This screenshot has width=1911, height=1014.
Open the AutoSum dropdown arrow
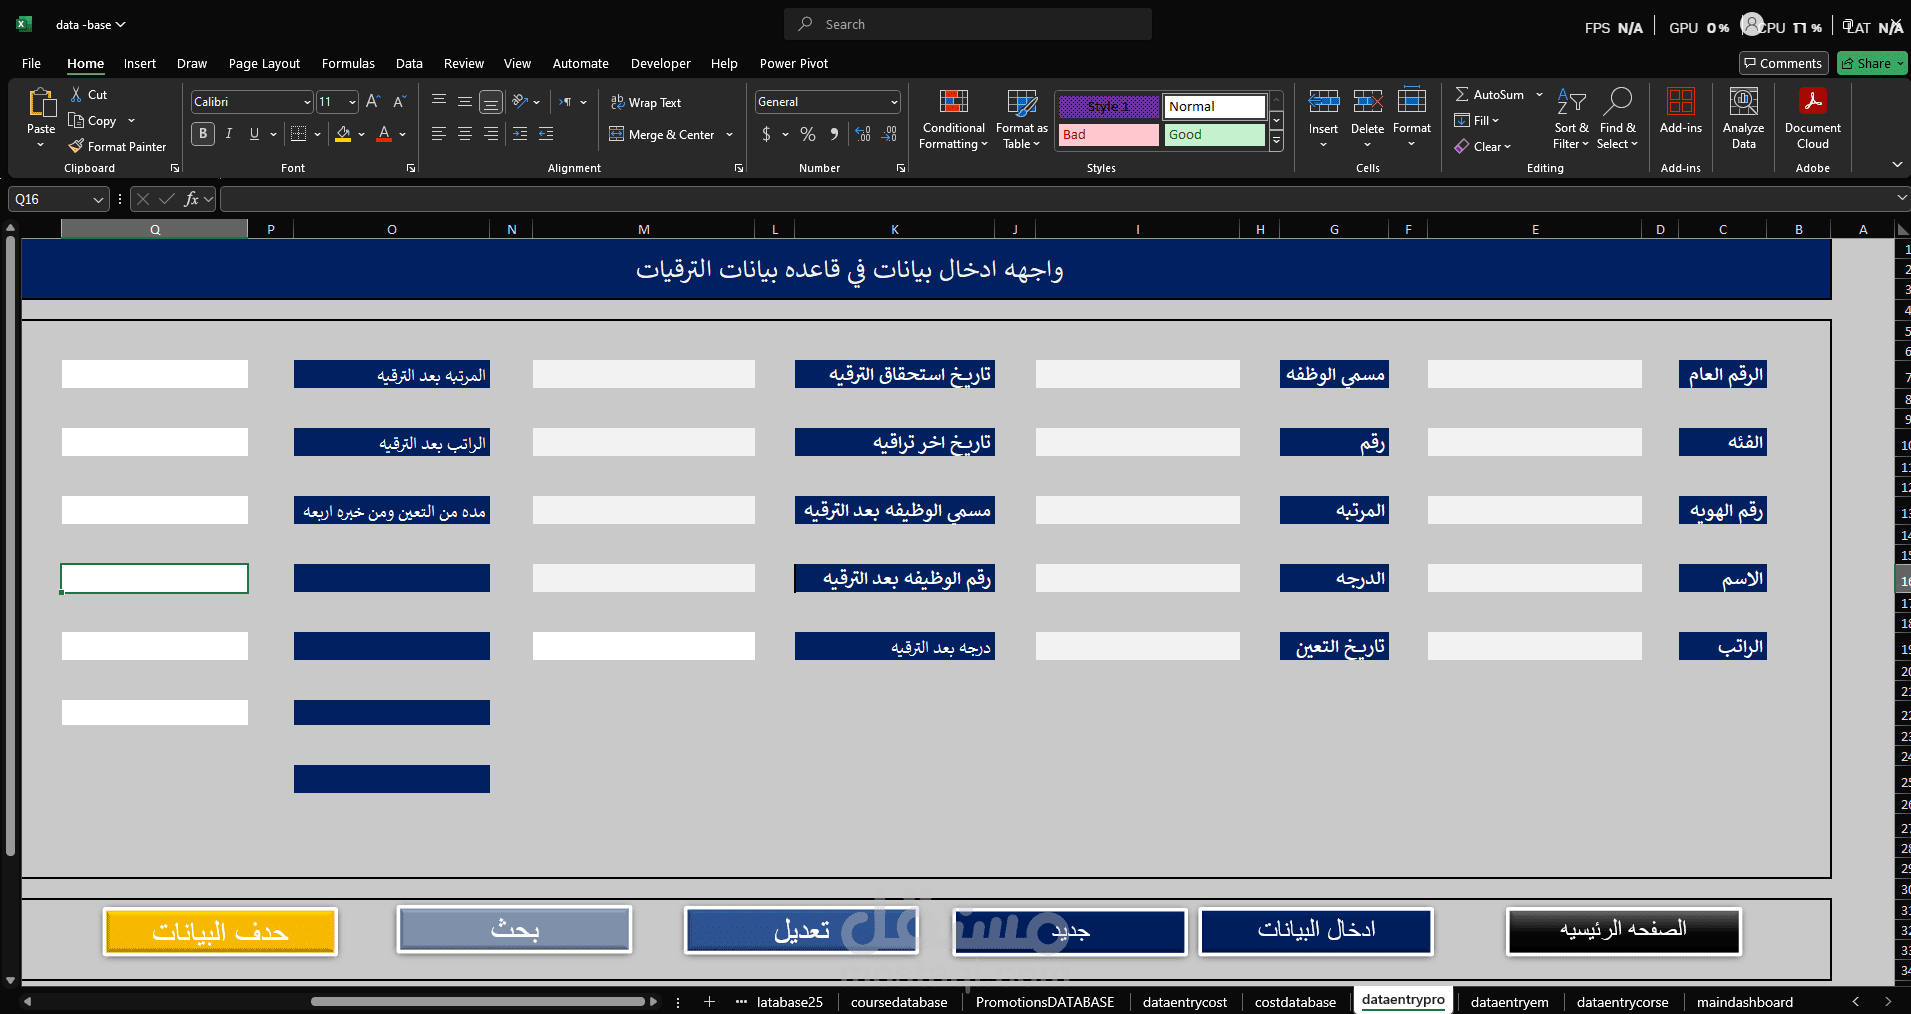point(1539,94)
